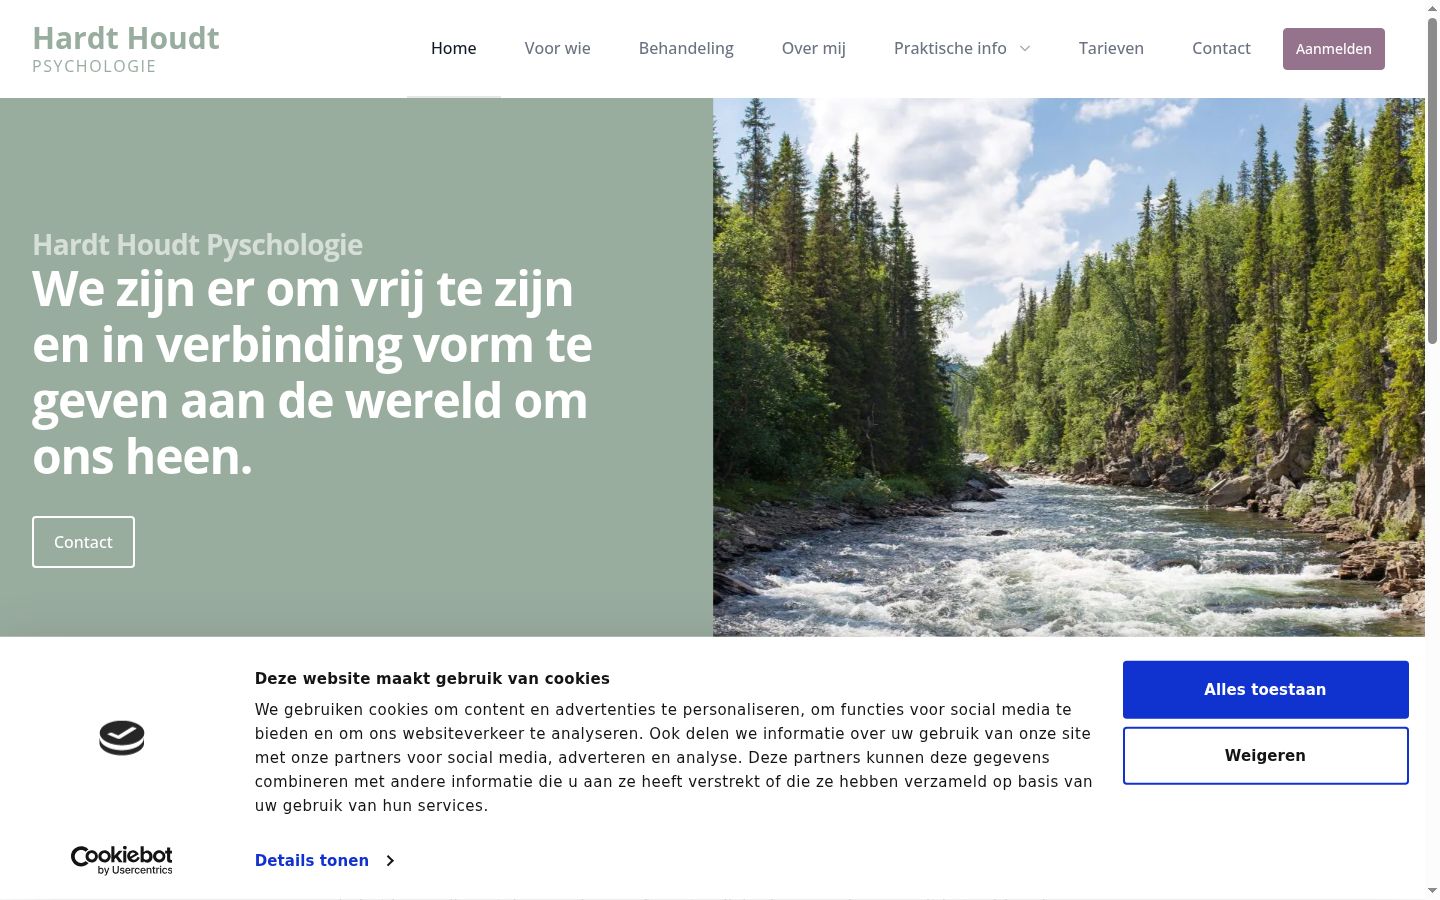The height and width of the screenshot is (900, 1440).
Task: Click the subtitle 'Hardt Houdt Pyschologie'
Action: tap(197, 244)
